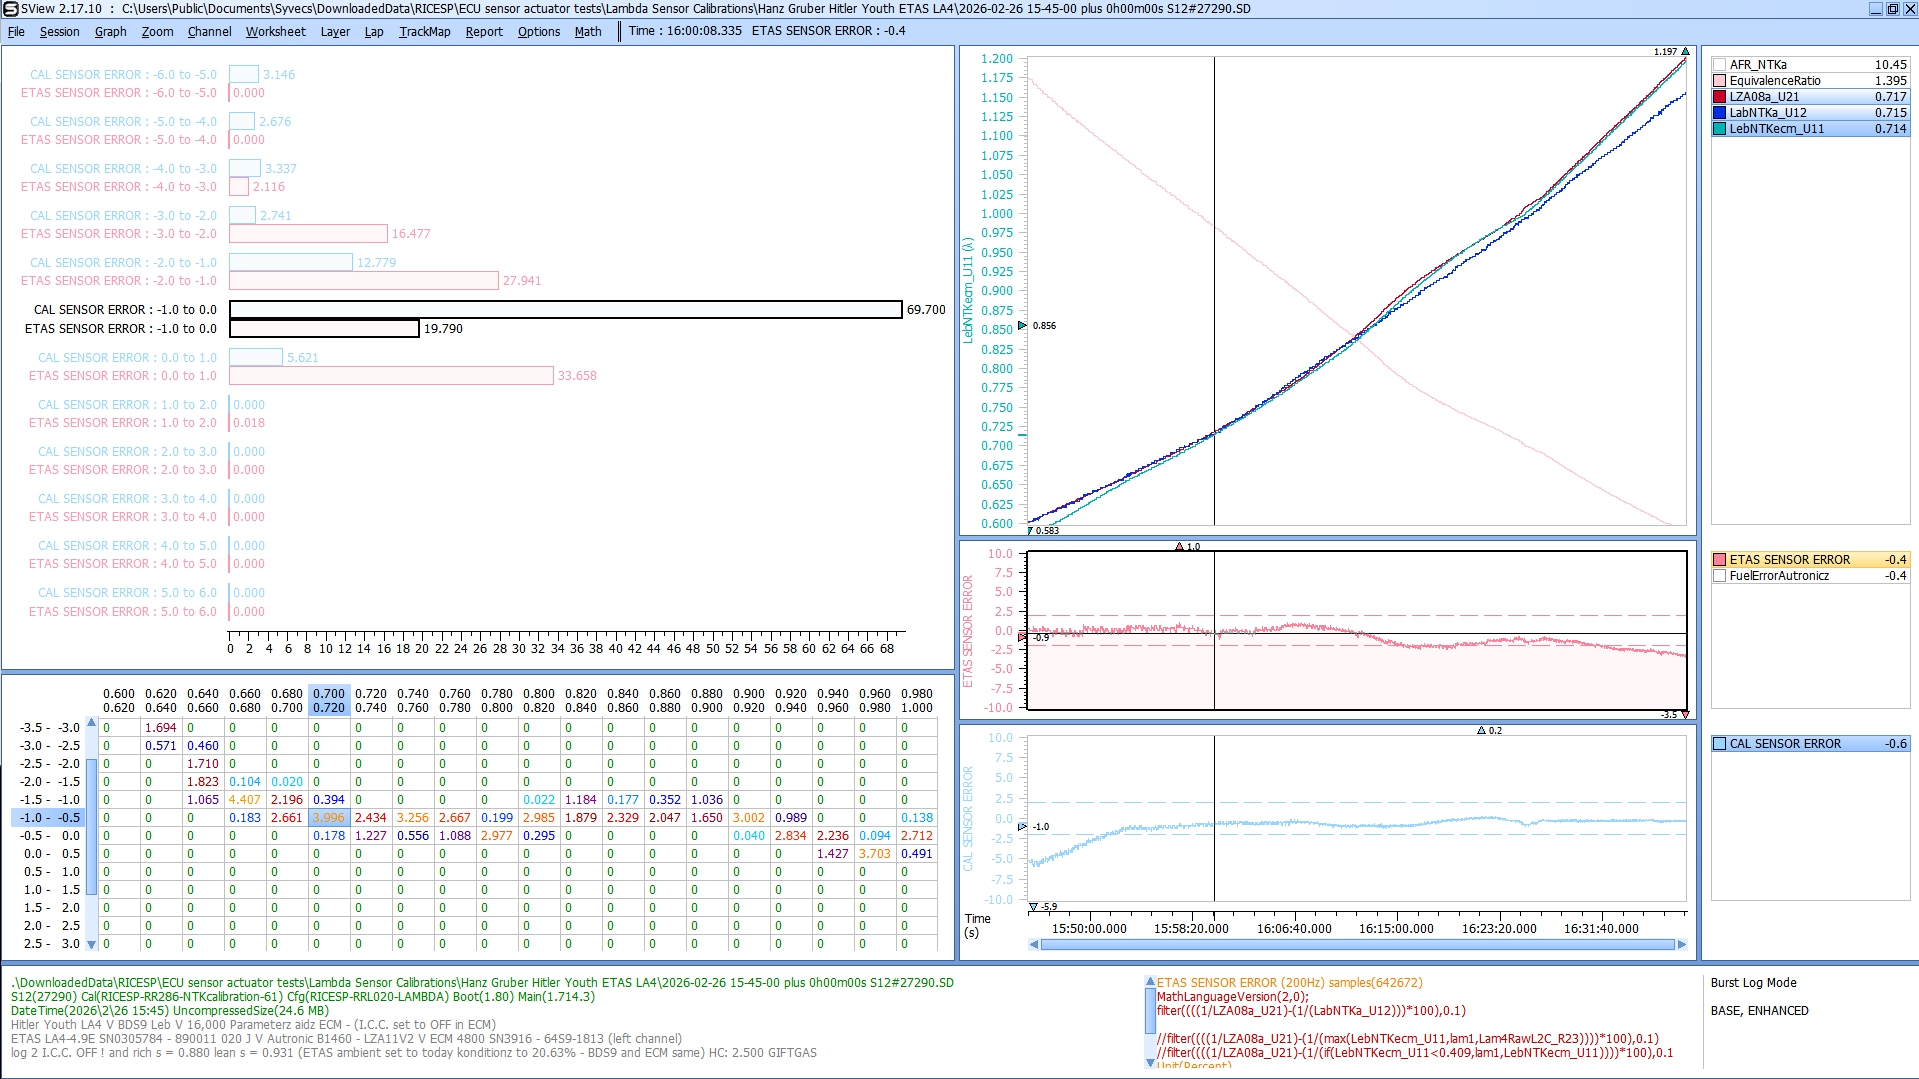Select the LZA08a_U21 channel entry
The width and height of the screenshot is (1919, 1079).
tap(1764, 97)
